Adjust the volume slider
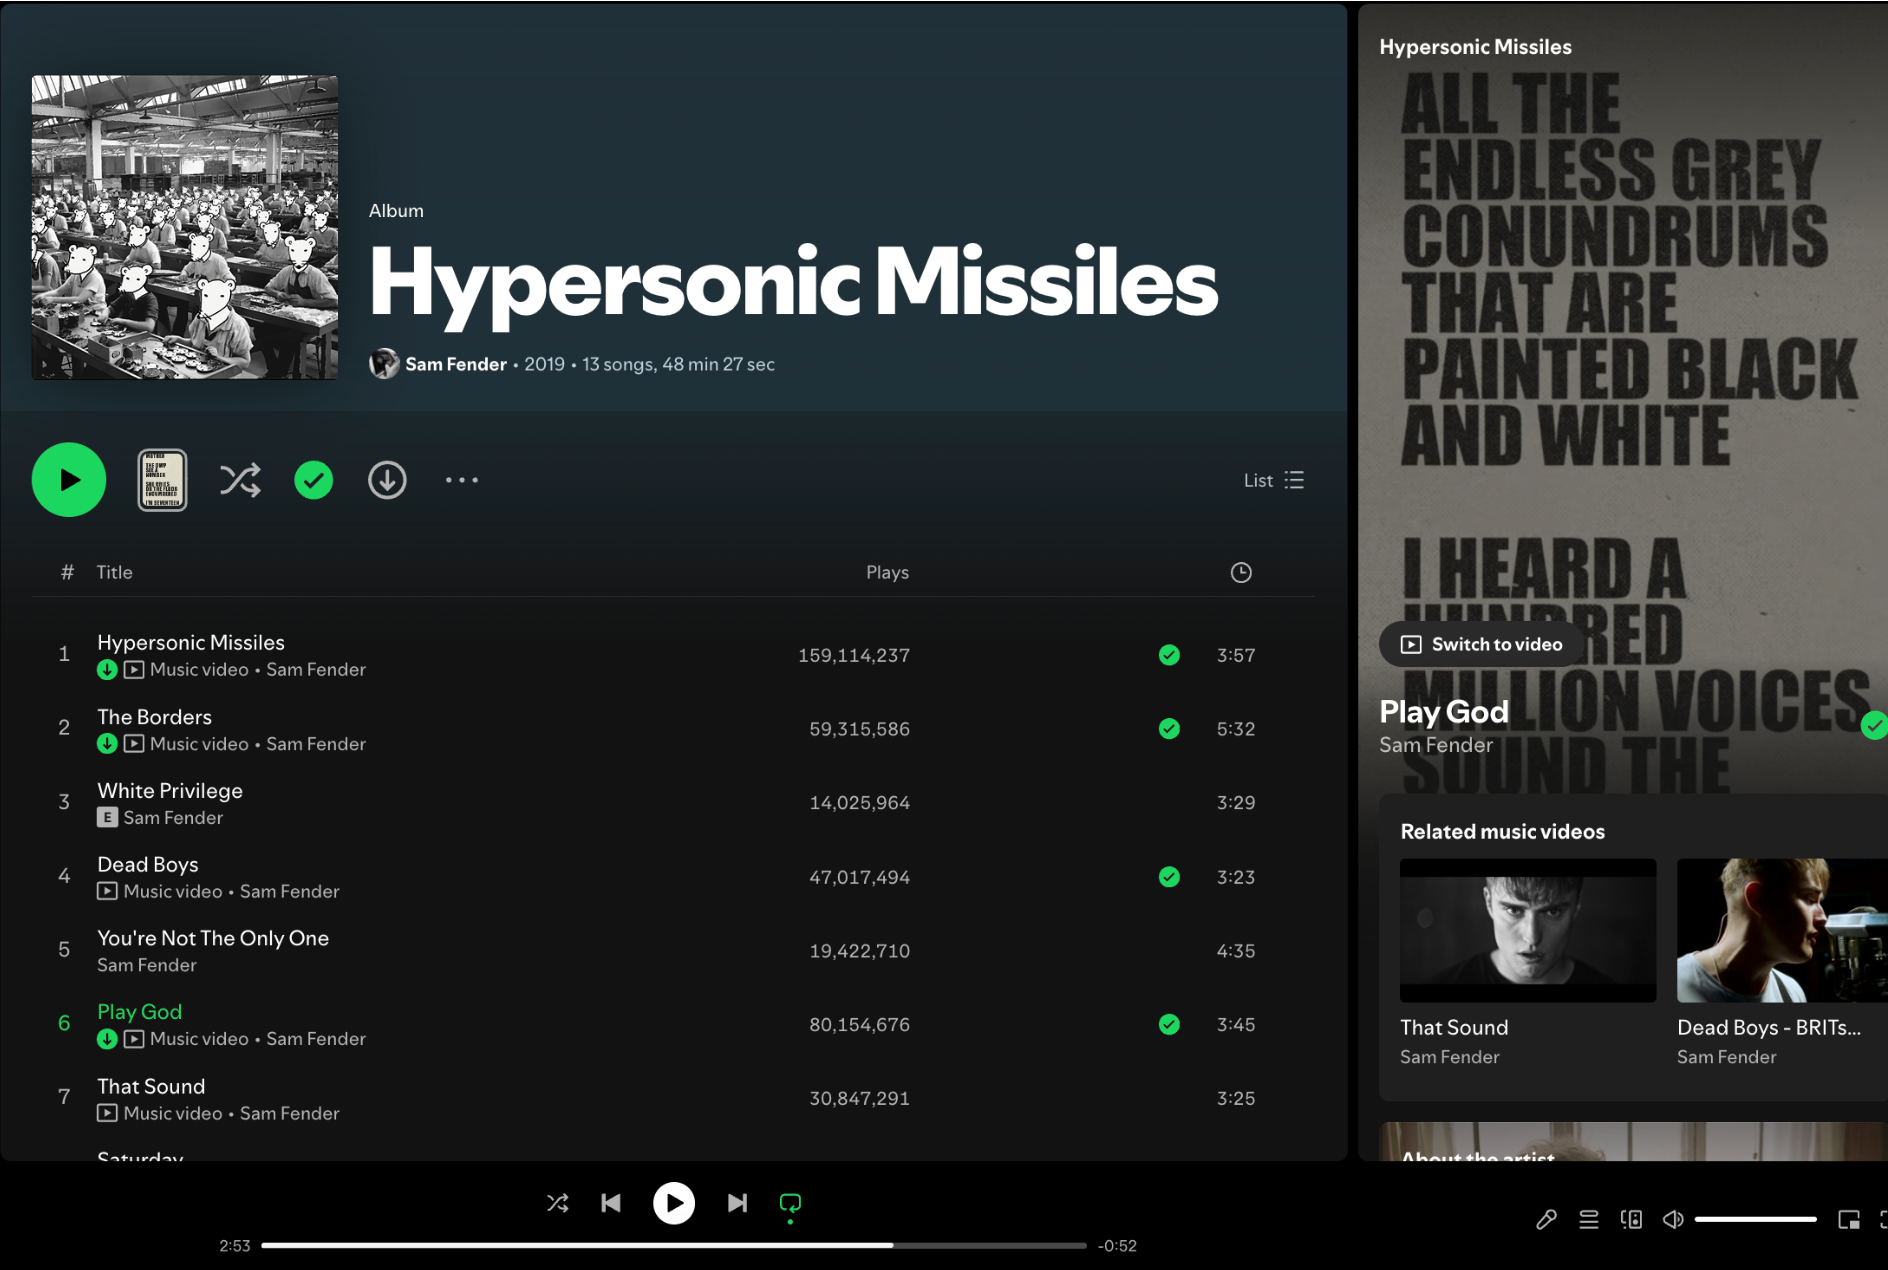1888x1270 pixels. 1755,1219
